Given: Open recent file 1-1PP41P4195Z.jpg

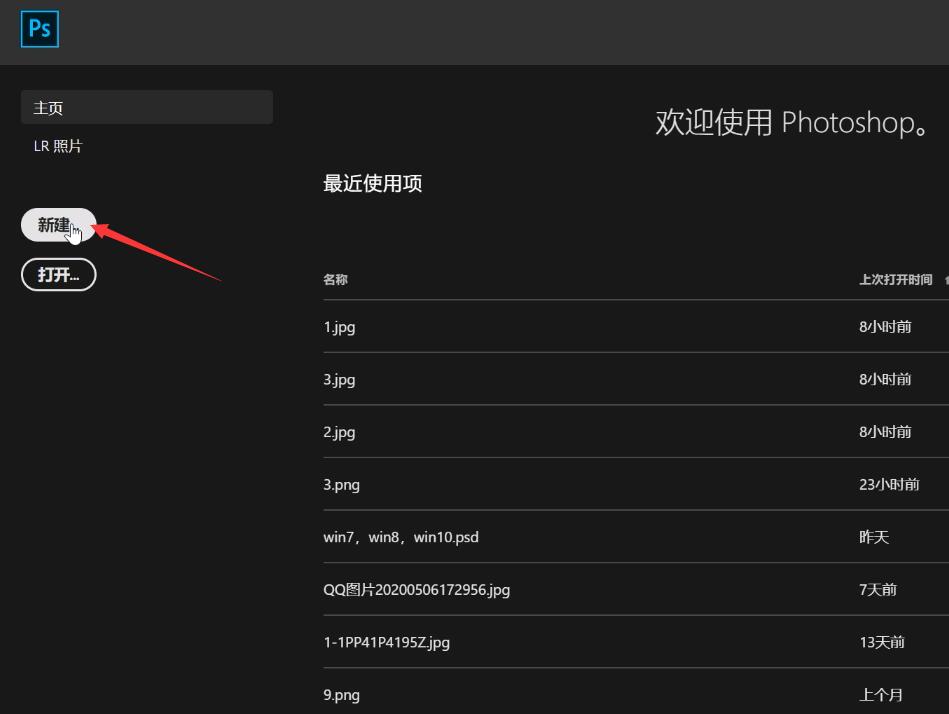Looking at the screenshot, I should click(387, 643).
